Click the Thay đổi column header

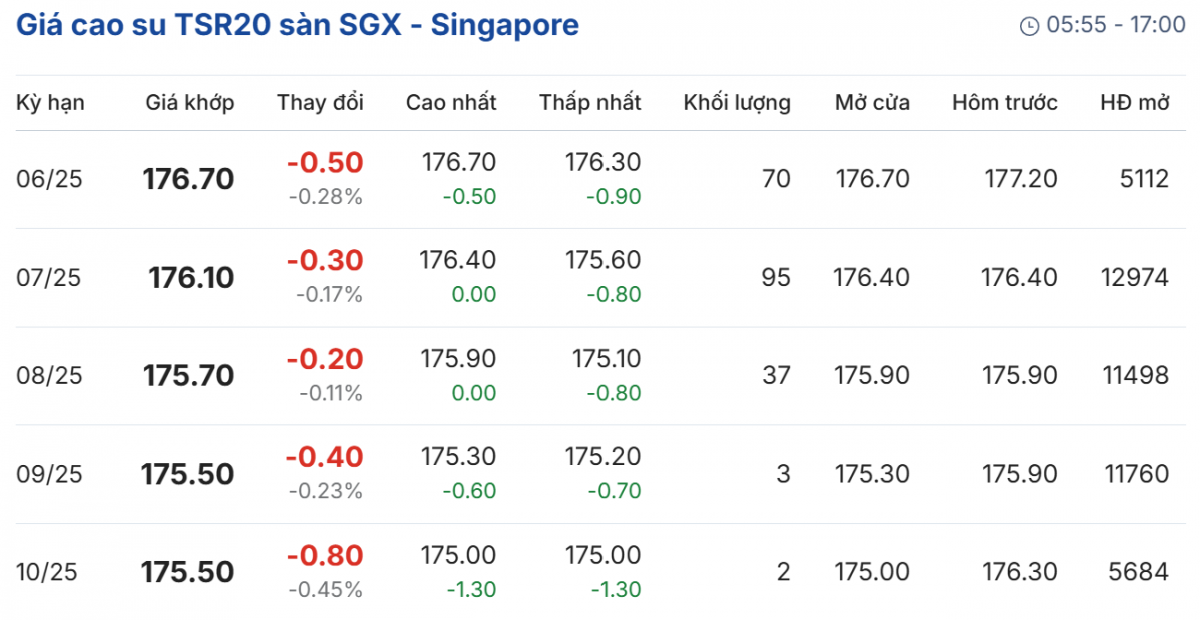click(x=320, y=102)
